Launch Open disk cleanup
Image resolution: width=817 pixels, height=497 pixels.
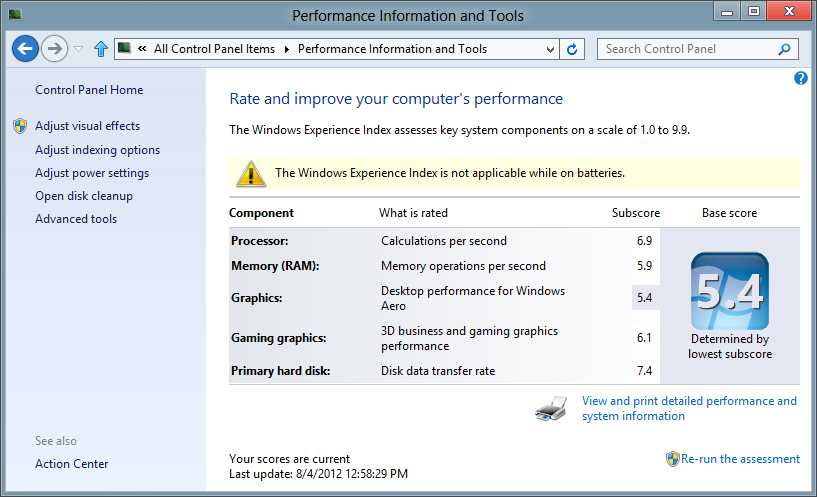click(x=84, y=196)
